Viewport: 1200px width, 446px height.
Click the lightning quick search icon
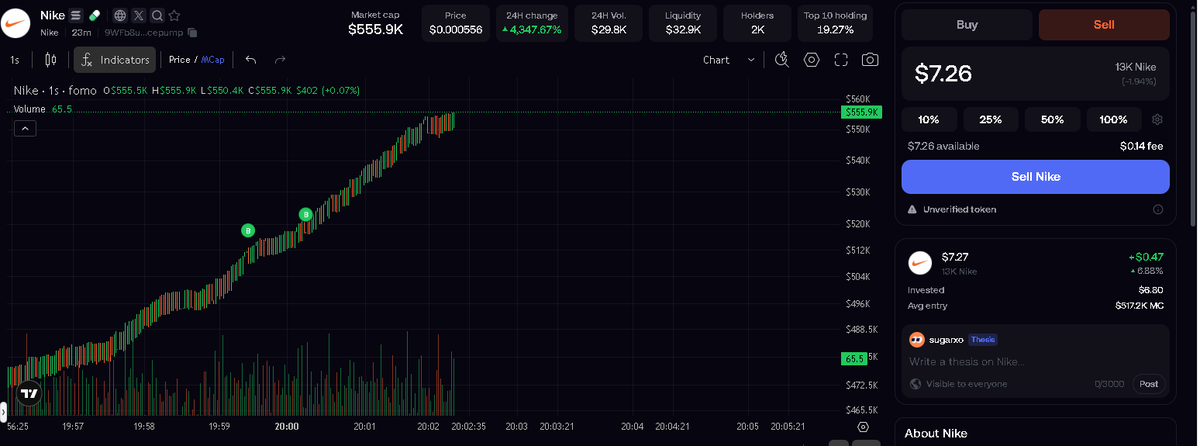point(782,60)
